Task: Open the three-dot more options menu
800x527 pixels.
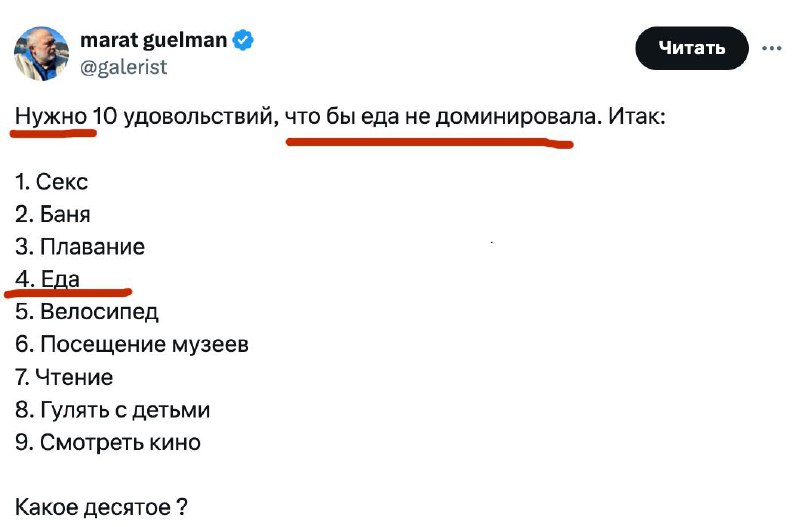Action: pos(771,48)
